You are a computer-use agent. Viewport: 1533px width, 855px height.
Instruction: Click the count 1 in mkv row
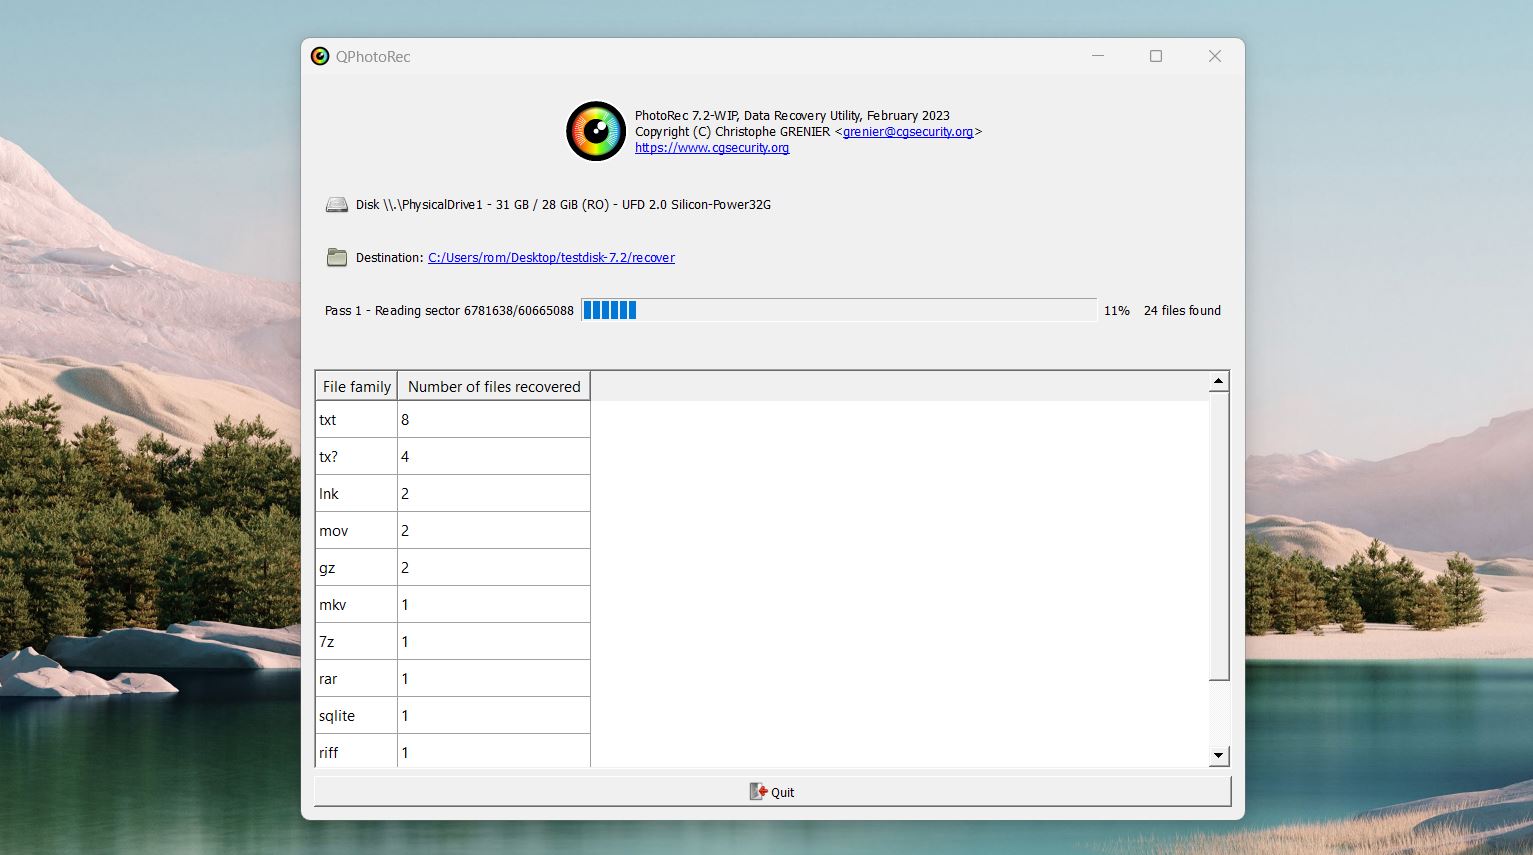click(x=494, y=605)
